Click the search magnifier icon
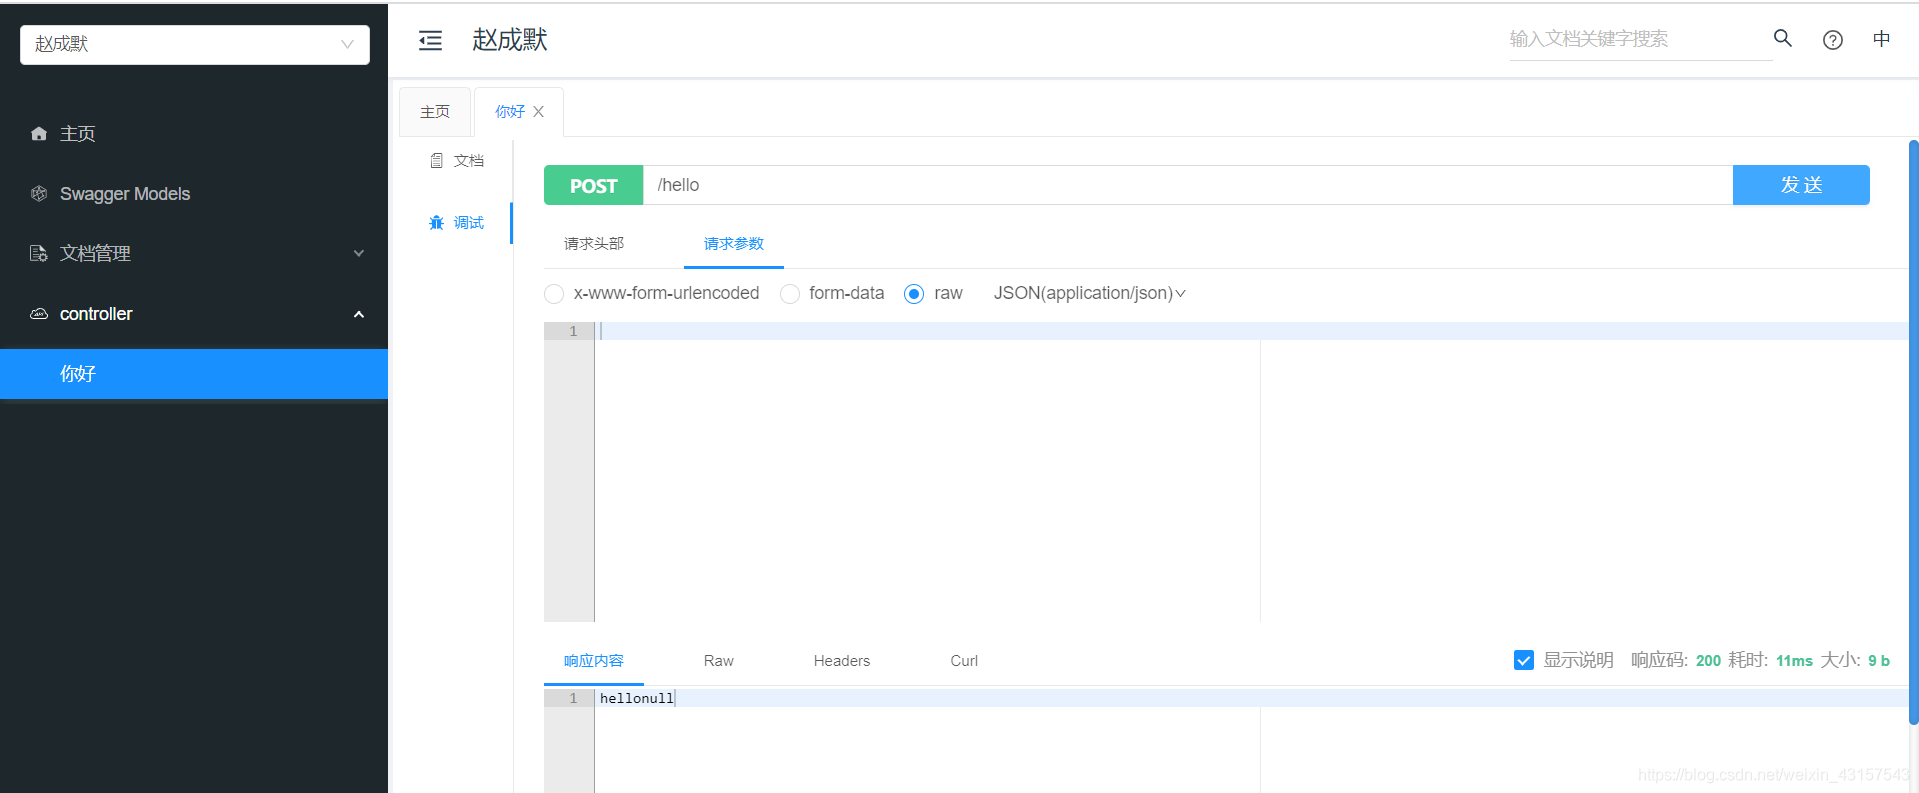This screenshot has height=793, width=1919. point(1782,38)
